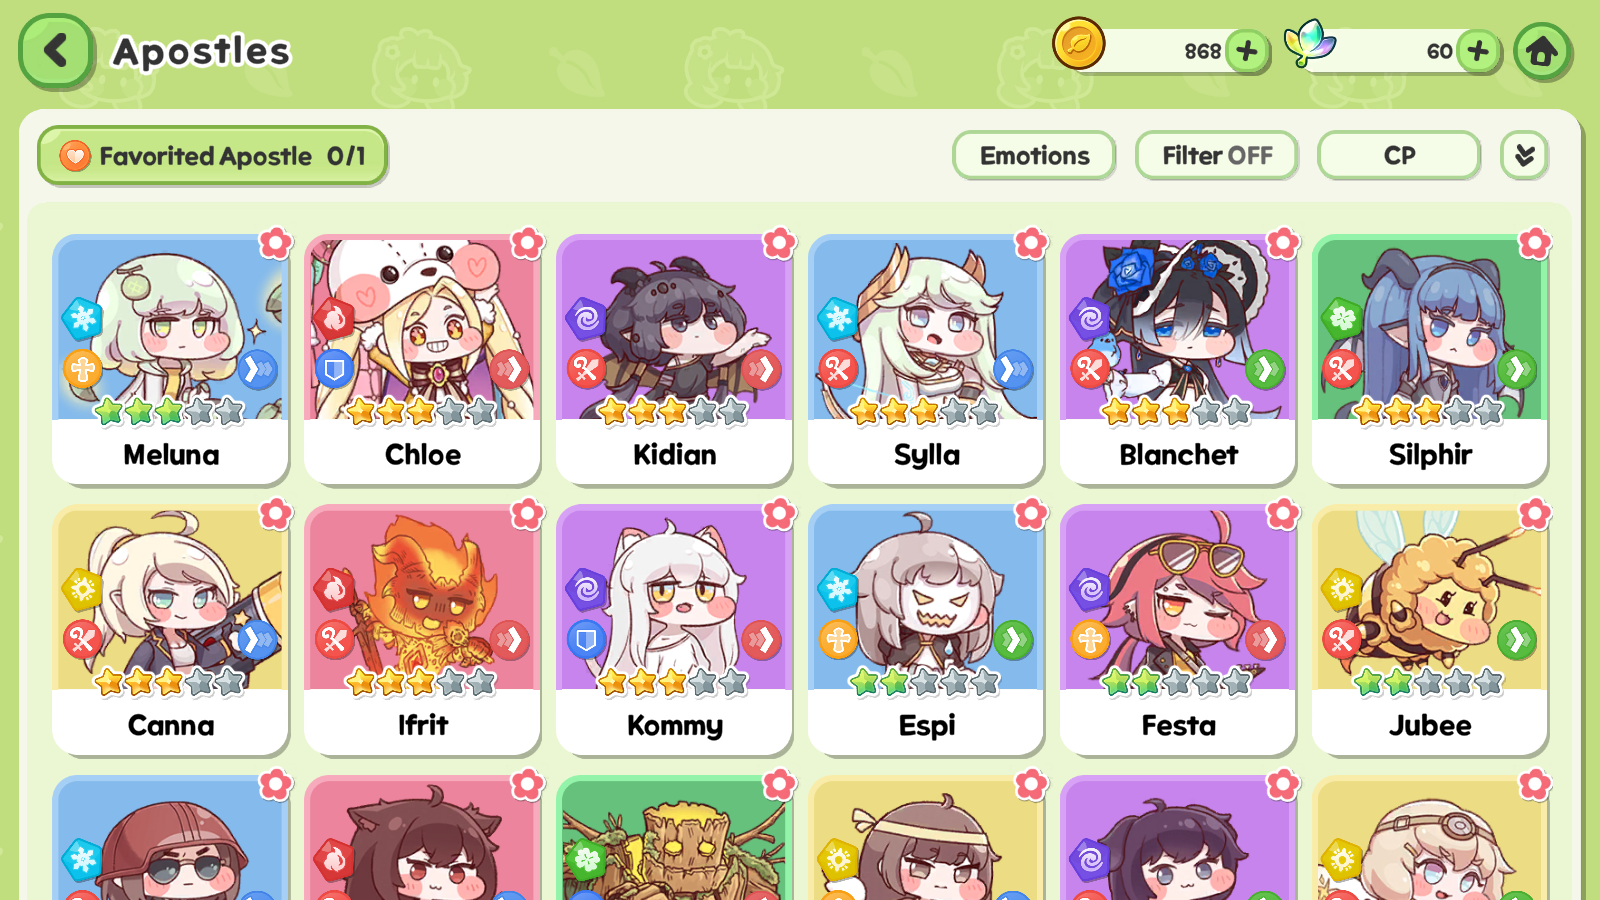
Task: Toggle the Emotions display button
Action: tap(1034, 156)
